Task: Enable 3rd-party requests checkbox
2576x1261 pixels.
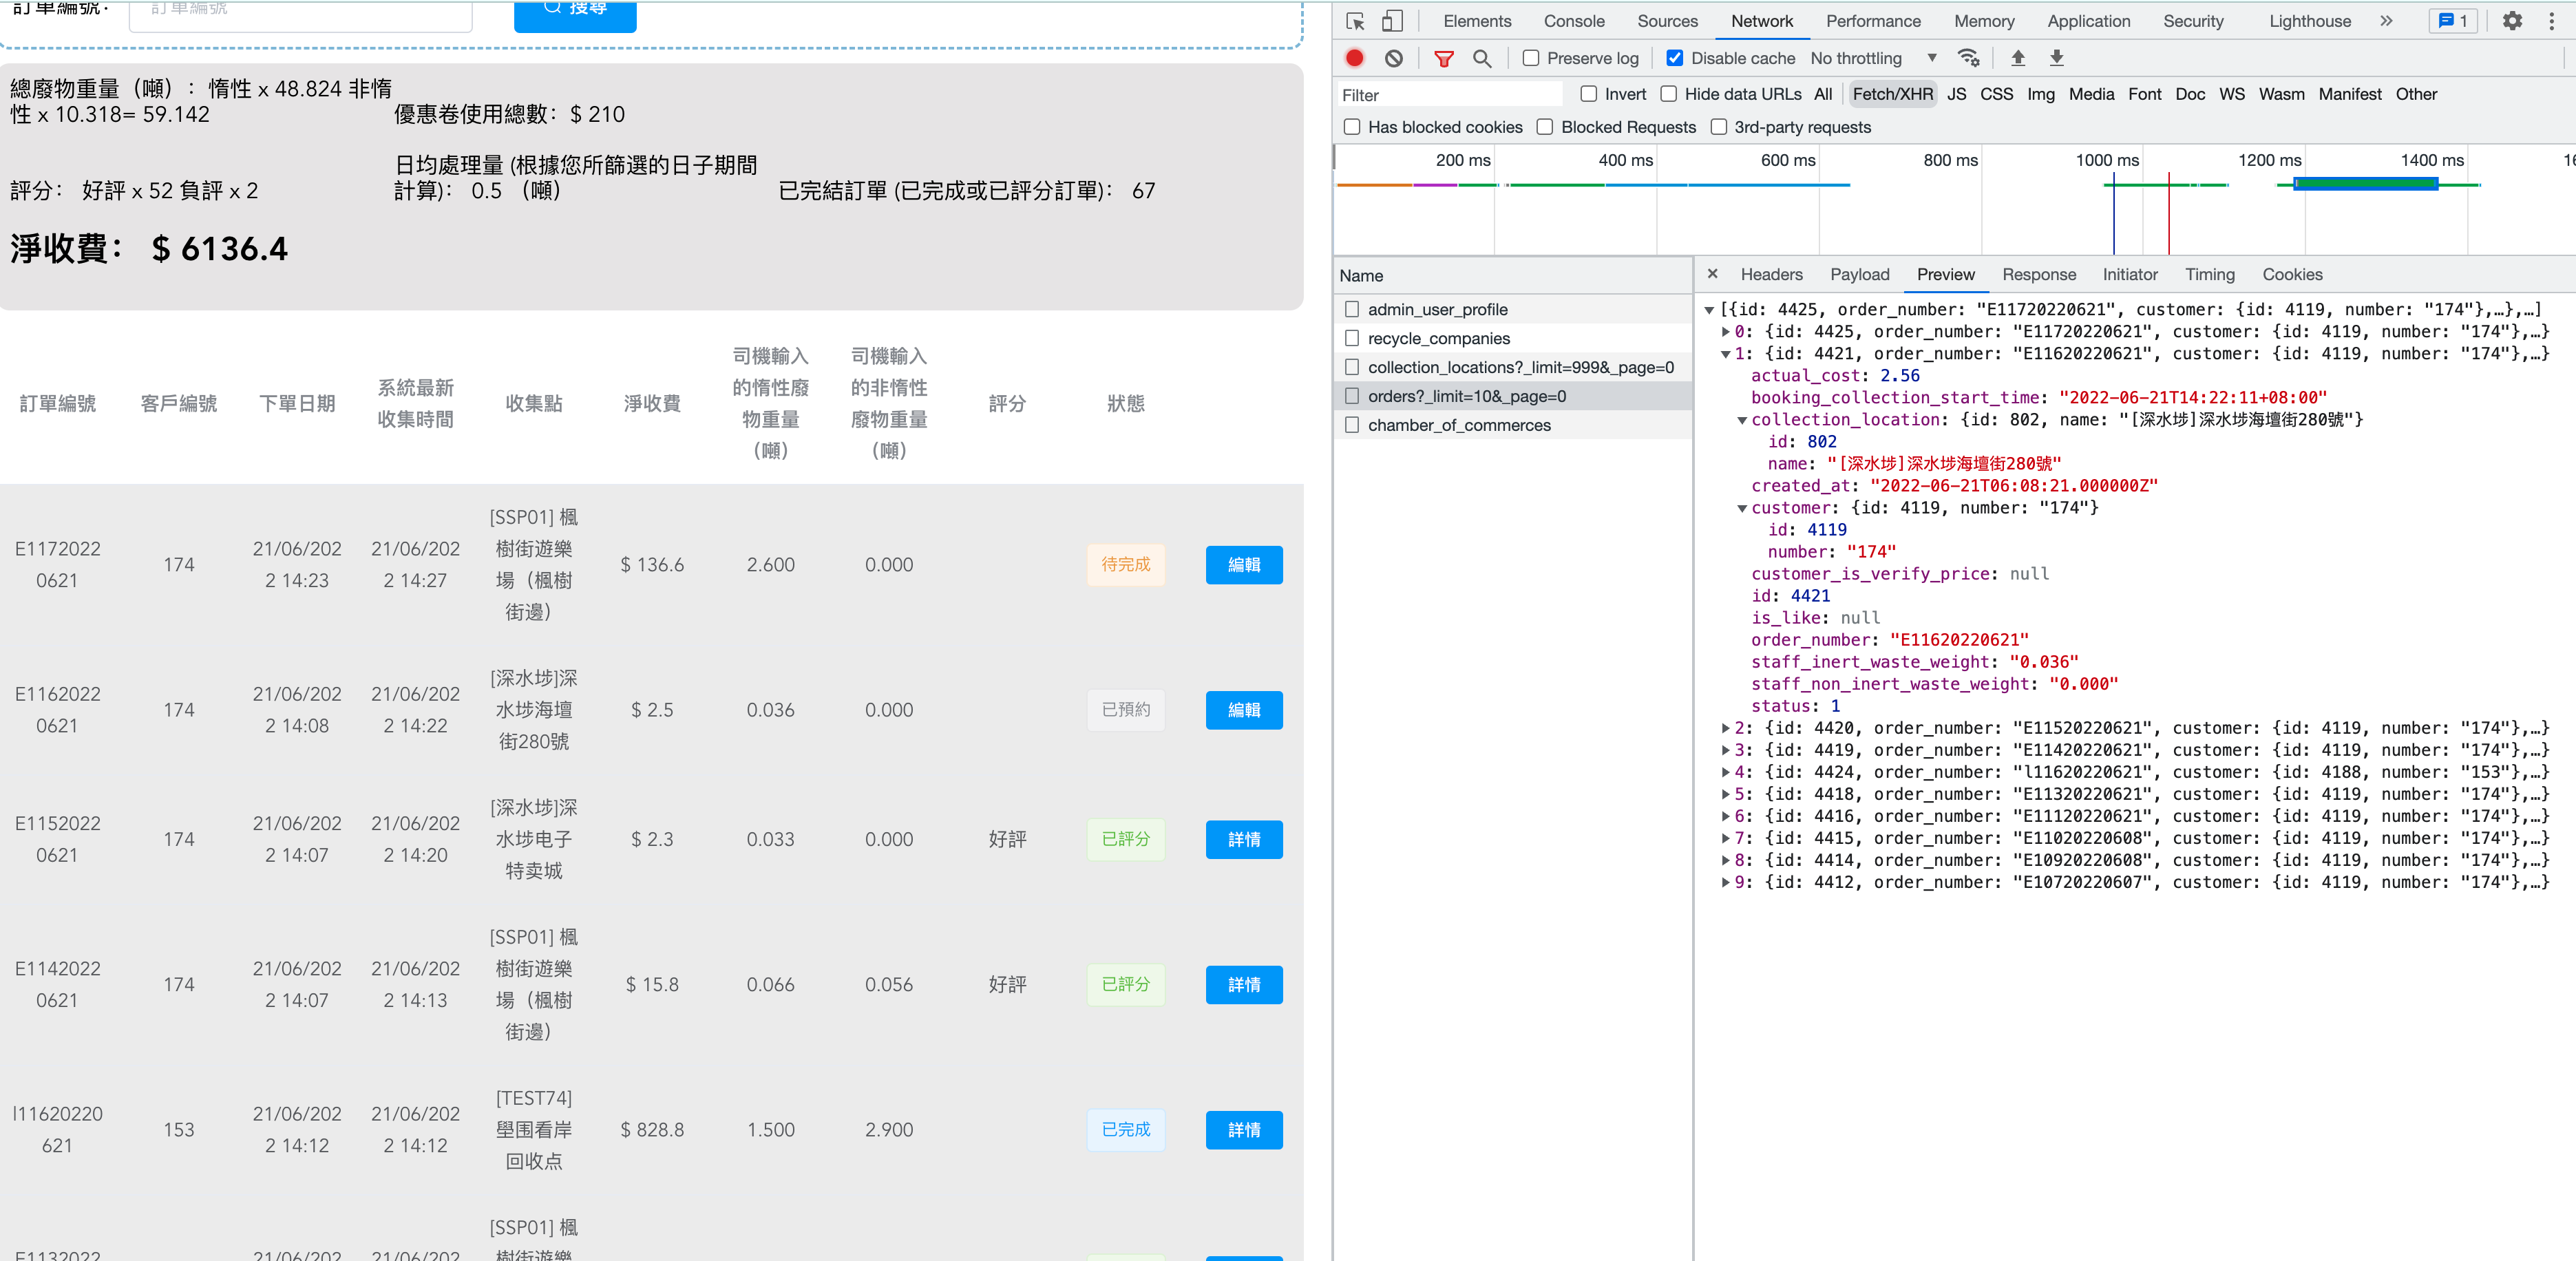Action: coord(1718,127)
